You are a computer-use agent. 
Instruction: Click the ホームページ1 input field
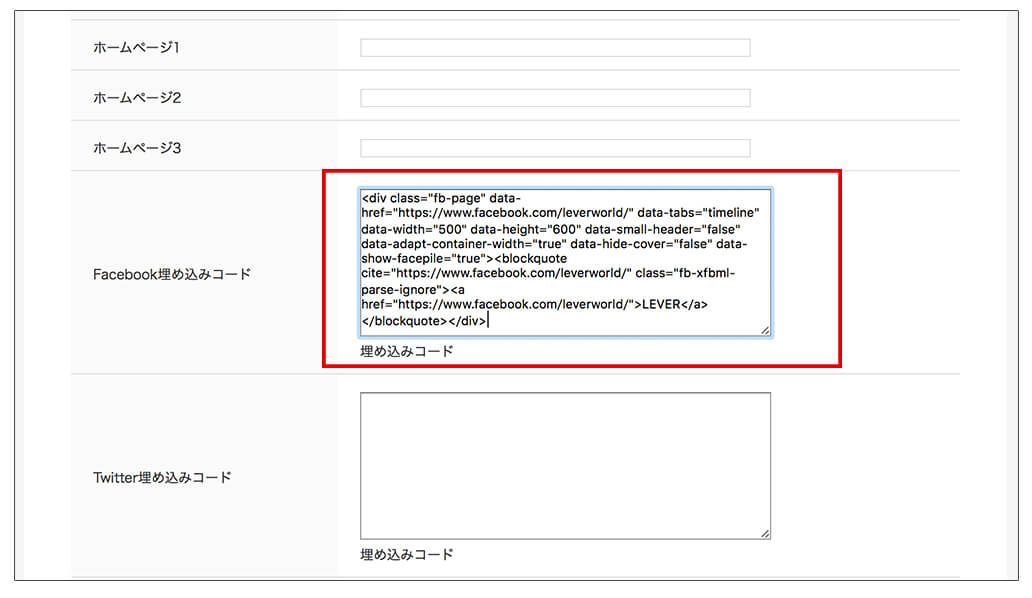pyautogui.click(x=554, y=48)
